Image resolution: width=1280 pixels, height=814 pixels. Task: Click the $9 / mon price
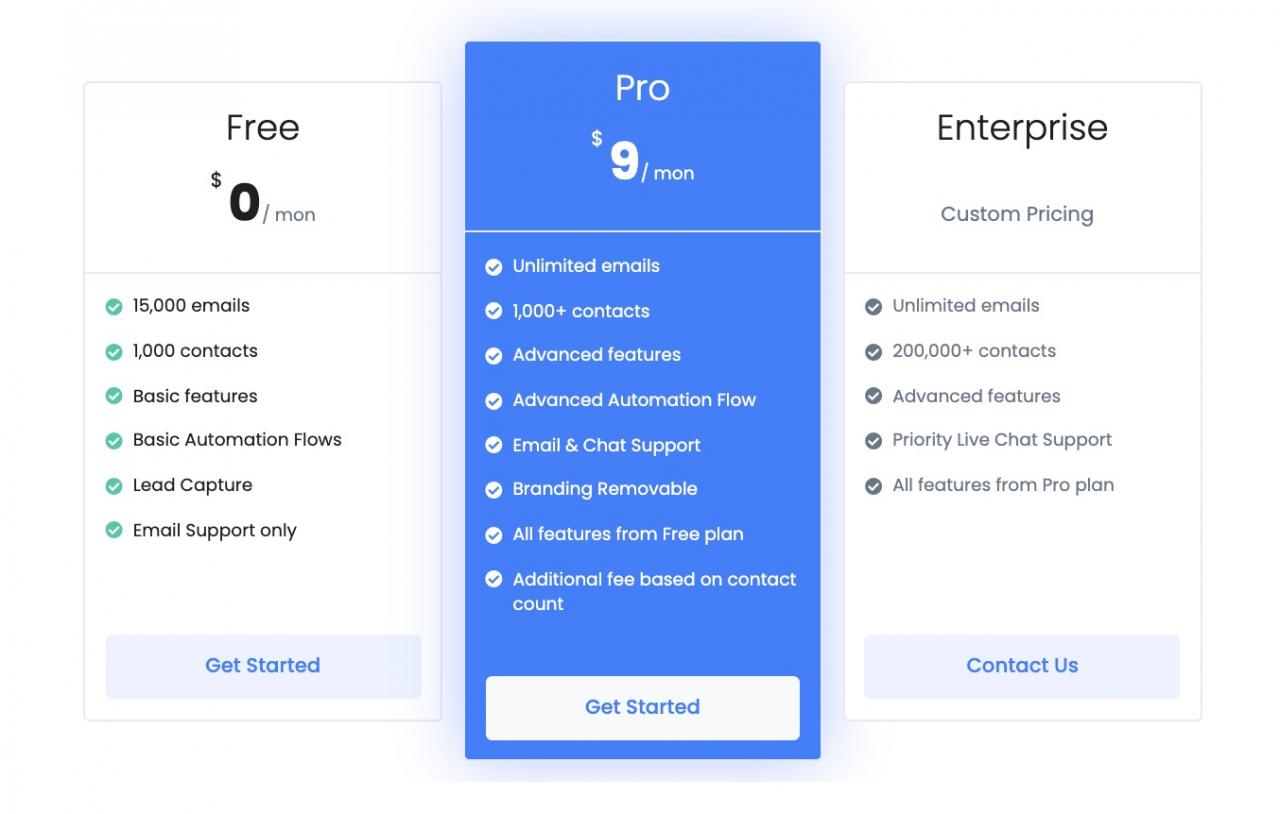642,162
